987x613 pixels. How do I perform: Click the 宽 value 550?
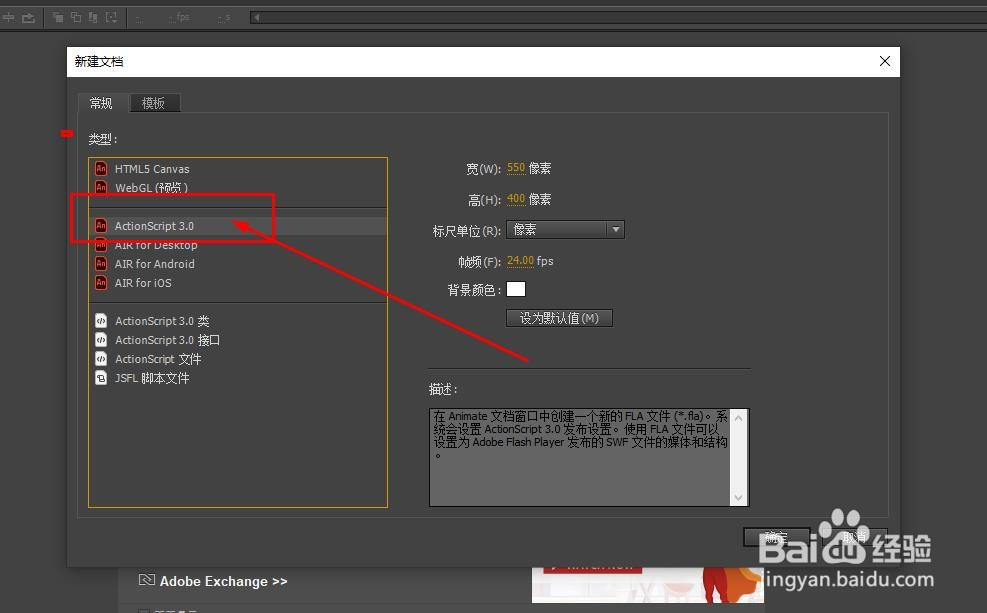[x=516, y=168]
